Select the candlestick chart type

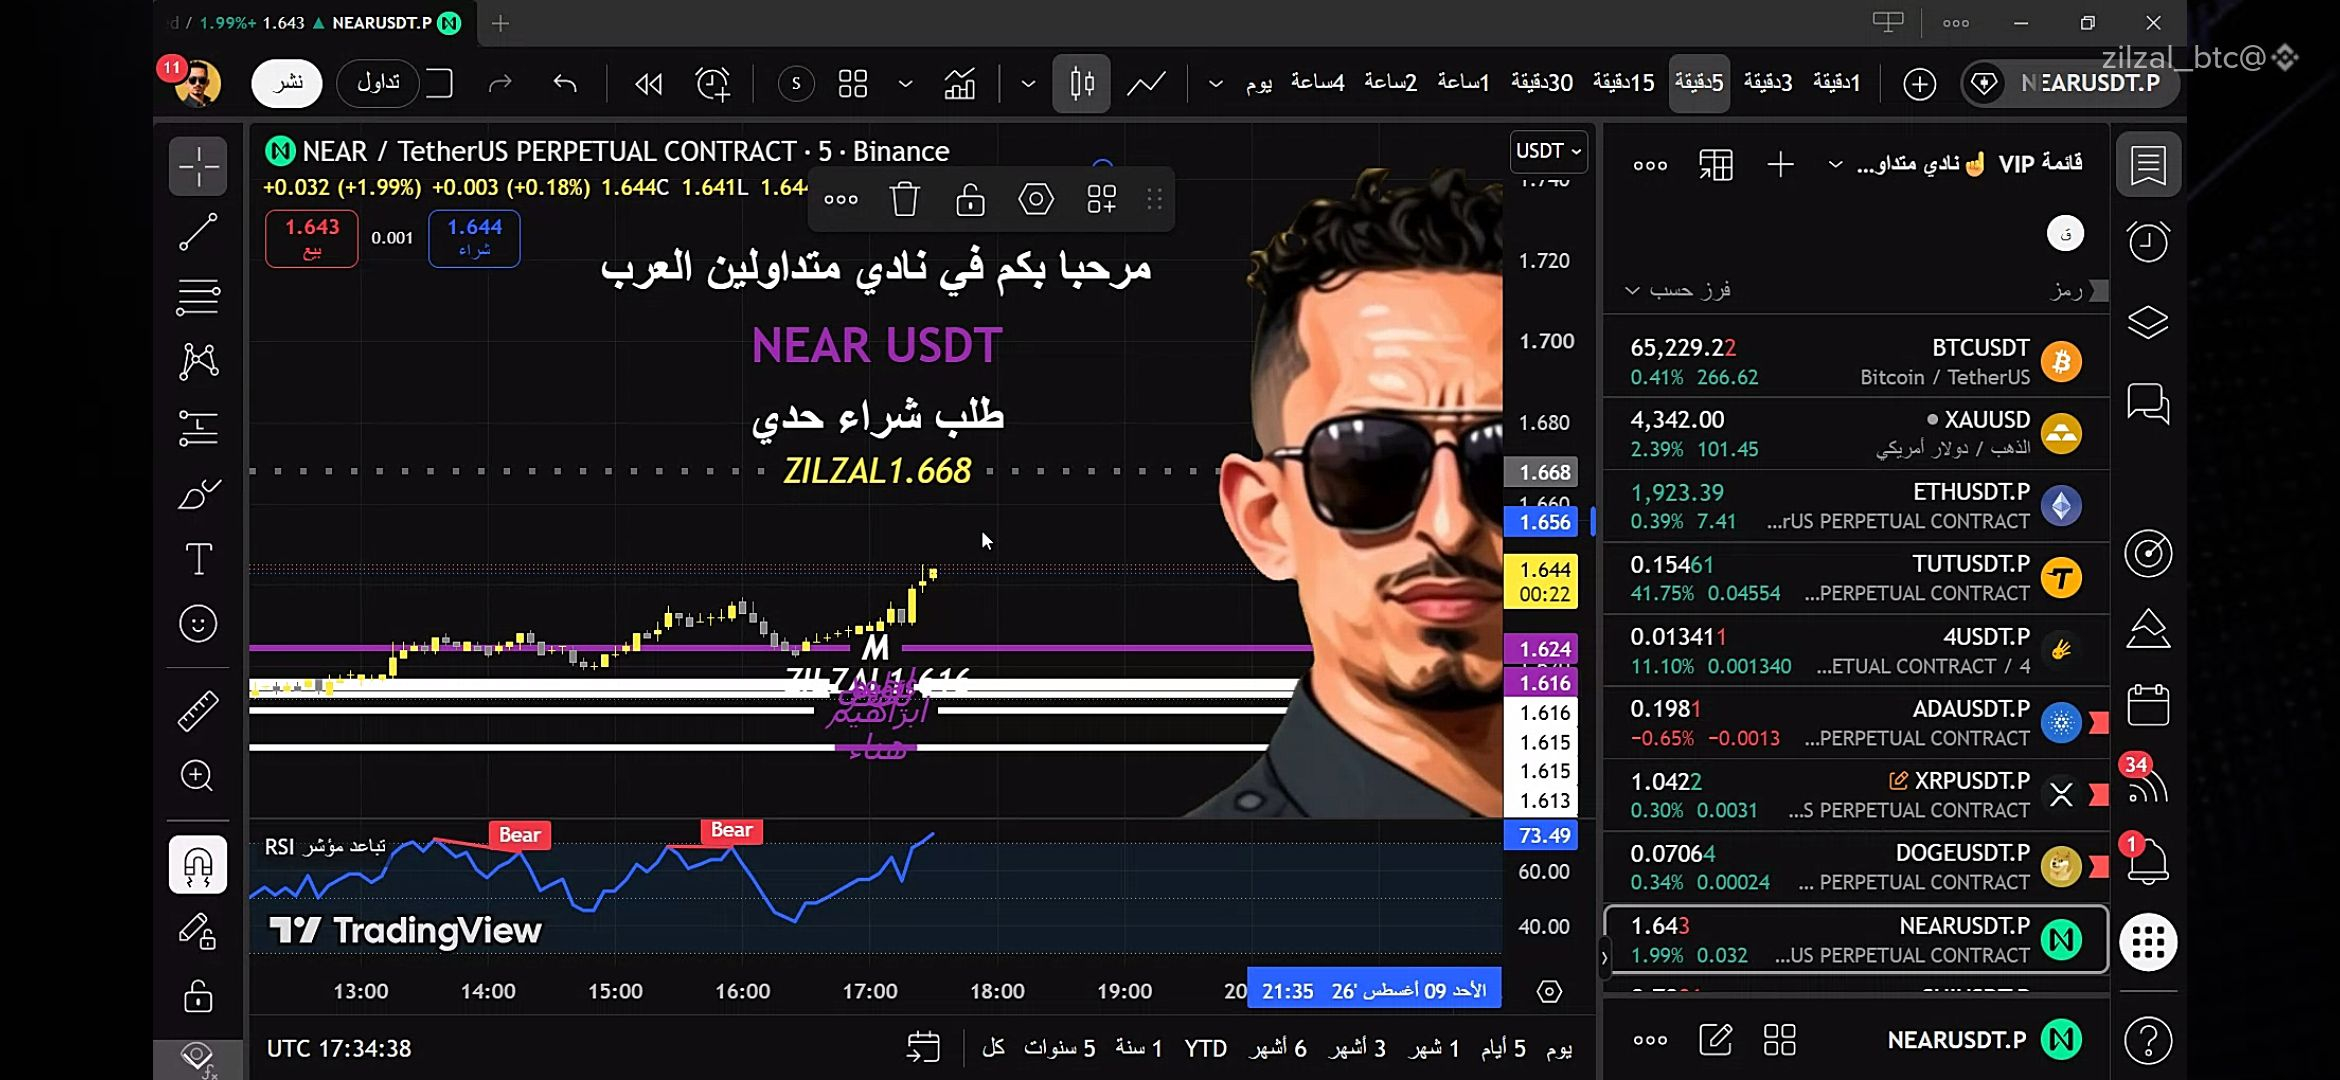pos(1081,83)
